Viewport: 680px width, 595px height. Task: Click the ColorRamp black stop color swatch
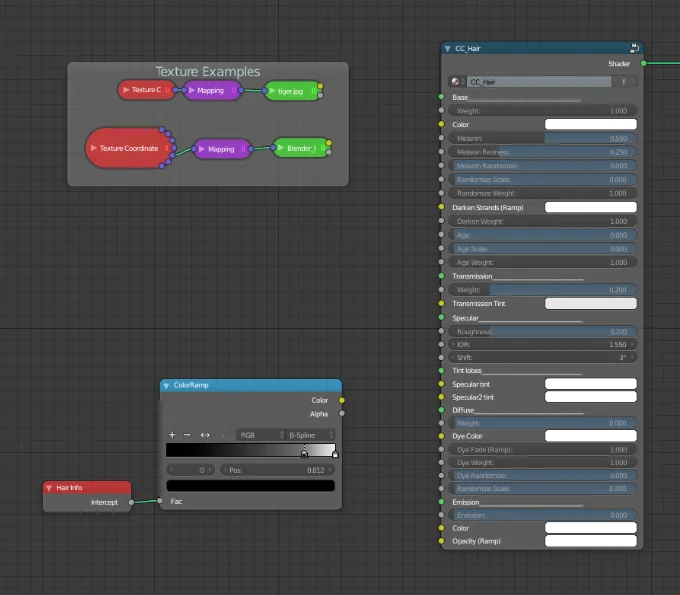[251, 485]
